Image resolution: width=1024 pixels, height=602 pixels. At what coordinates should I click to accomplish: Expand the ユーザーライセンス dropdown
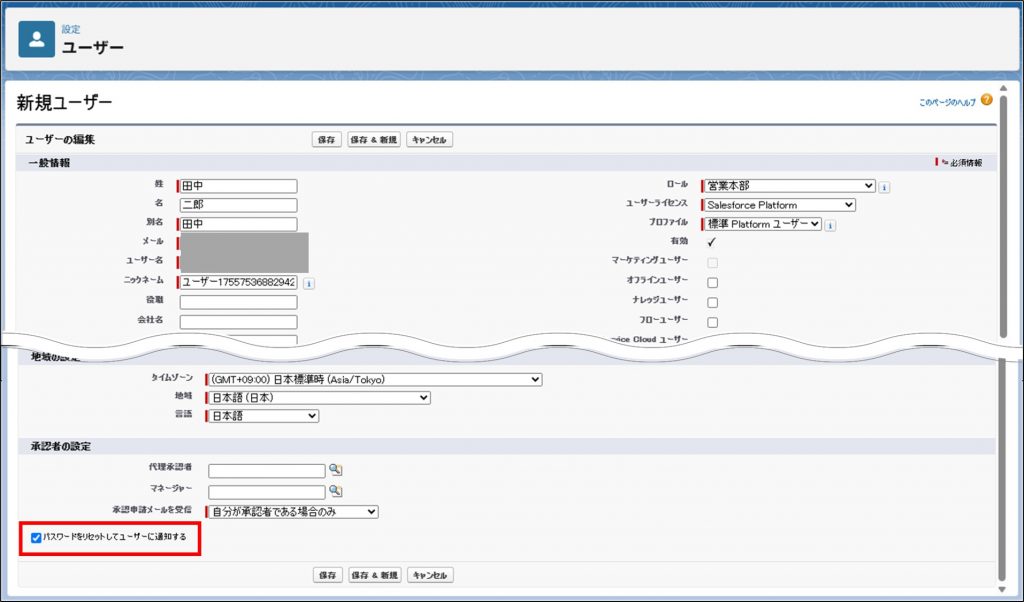pyautogui.click(x=779, y=205)
